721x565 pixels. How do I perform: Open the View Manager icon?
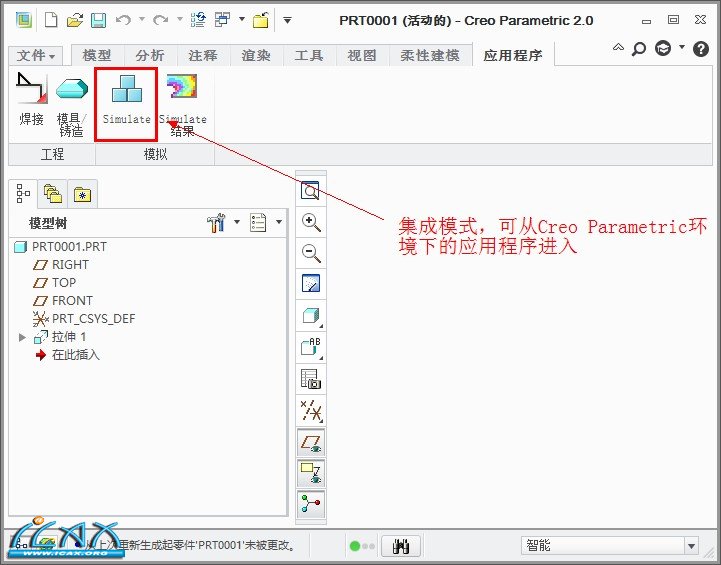(311, 379)
